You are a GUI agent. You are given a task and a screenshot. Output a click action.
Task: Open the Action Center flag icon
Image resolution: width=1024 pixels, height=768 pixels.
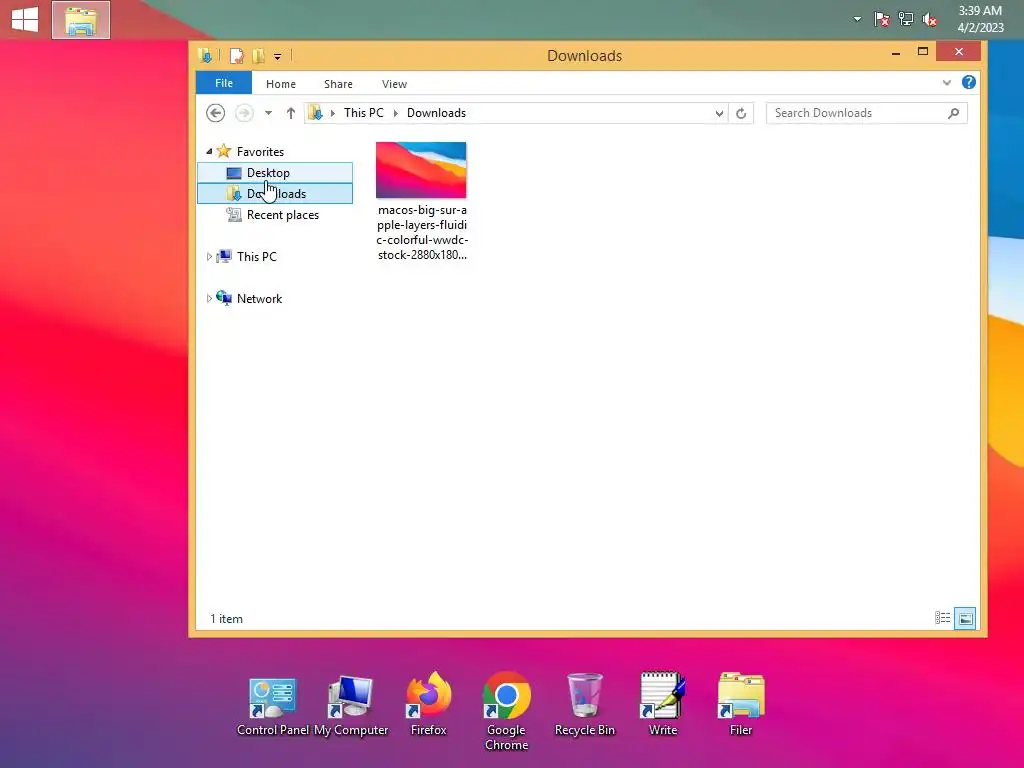[x=881, y=19]
